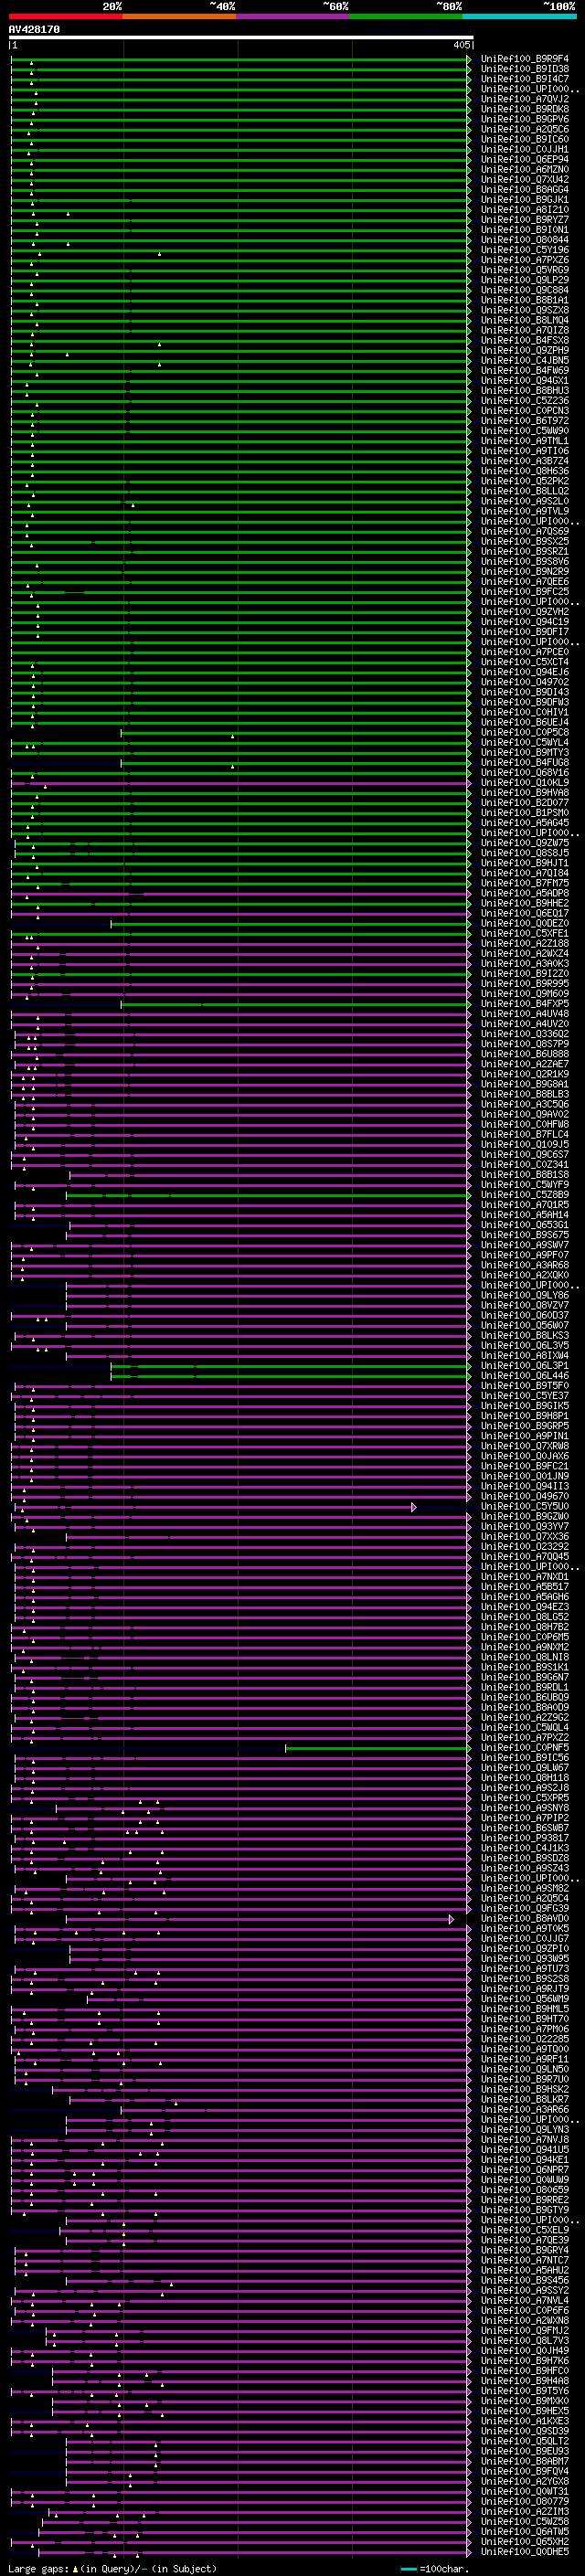585x2576 pixels.
Task: Select label UniRef100_C0PCN3
Action: [x=525, y=411]
